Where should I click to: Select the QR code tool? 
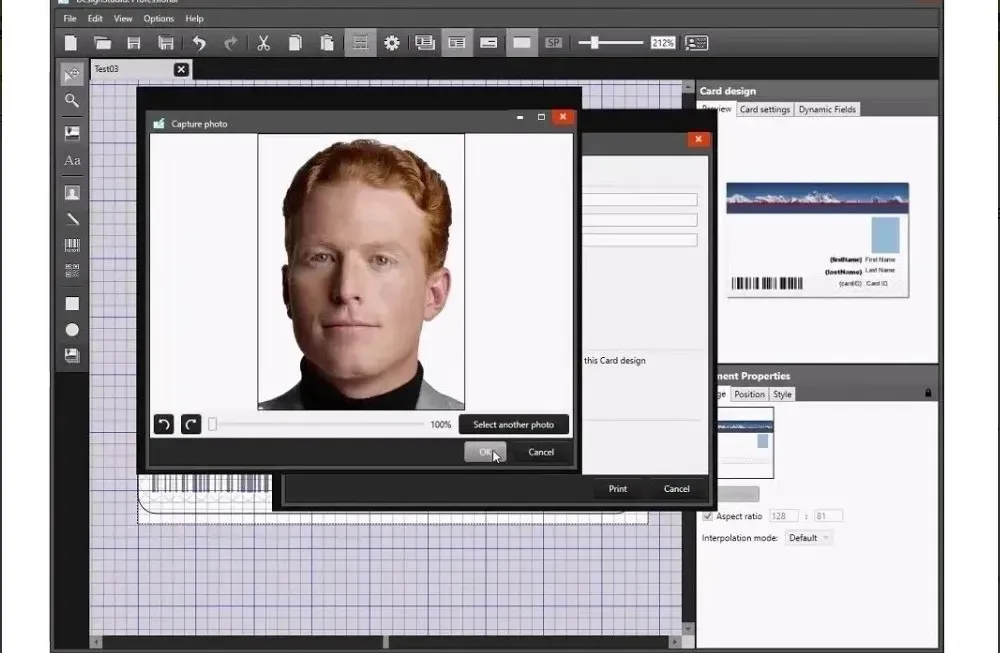tap(72, 270)
